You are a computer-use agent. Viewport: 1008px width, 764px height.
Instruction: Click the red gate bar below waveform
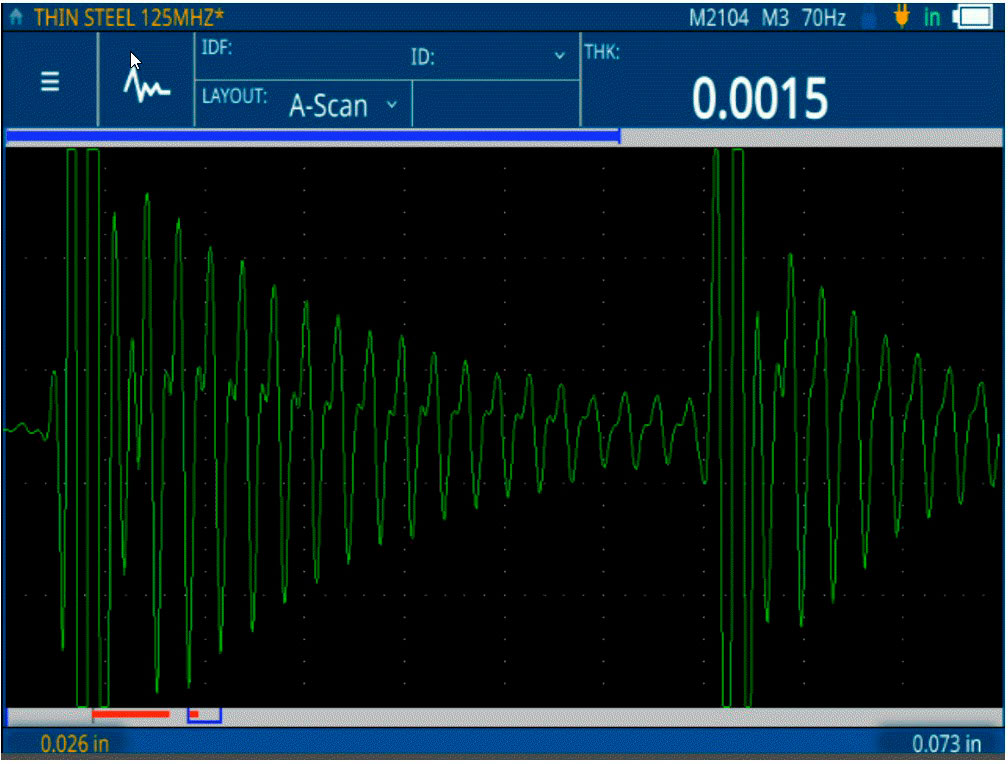click(x=131, y=714)
